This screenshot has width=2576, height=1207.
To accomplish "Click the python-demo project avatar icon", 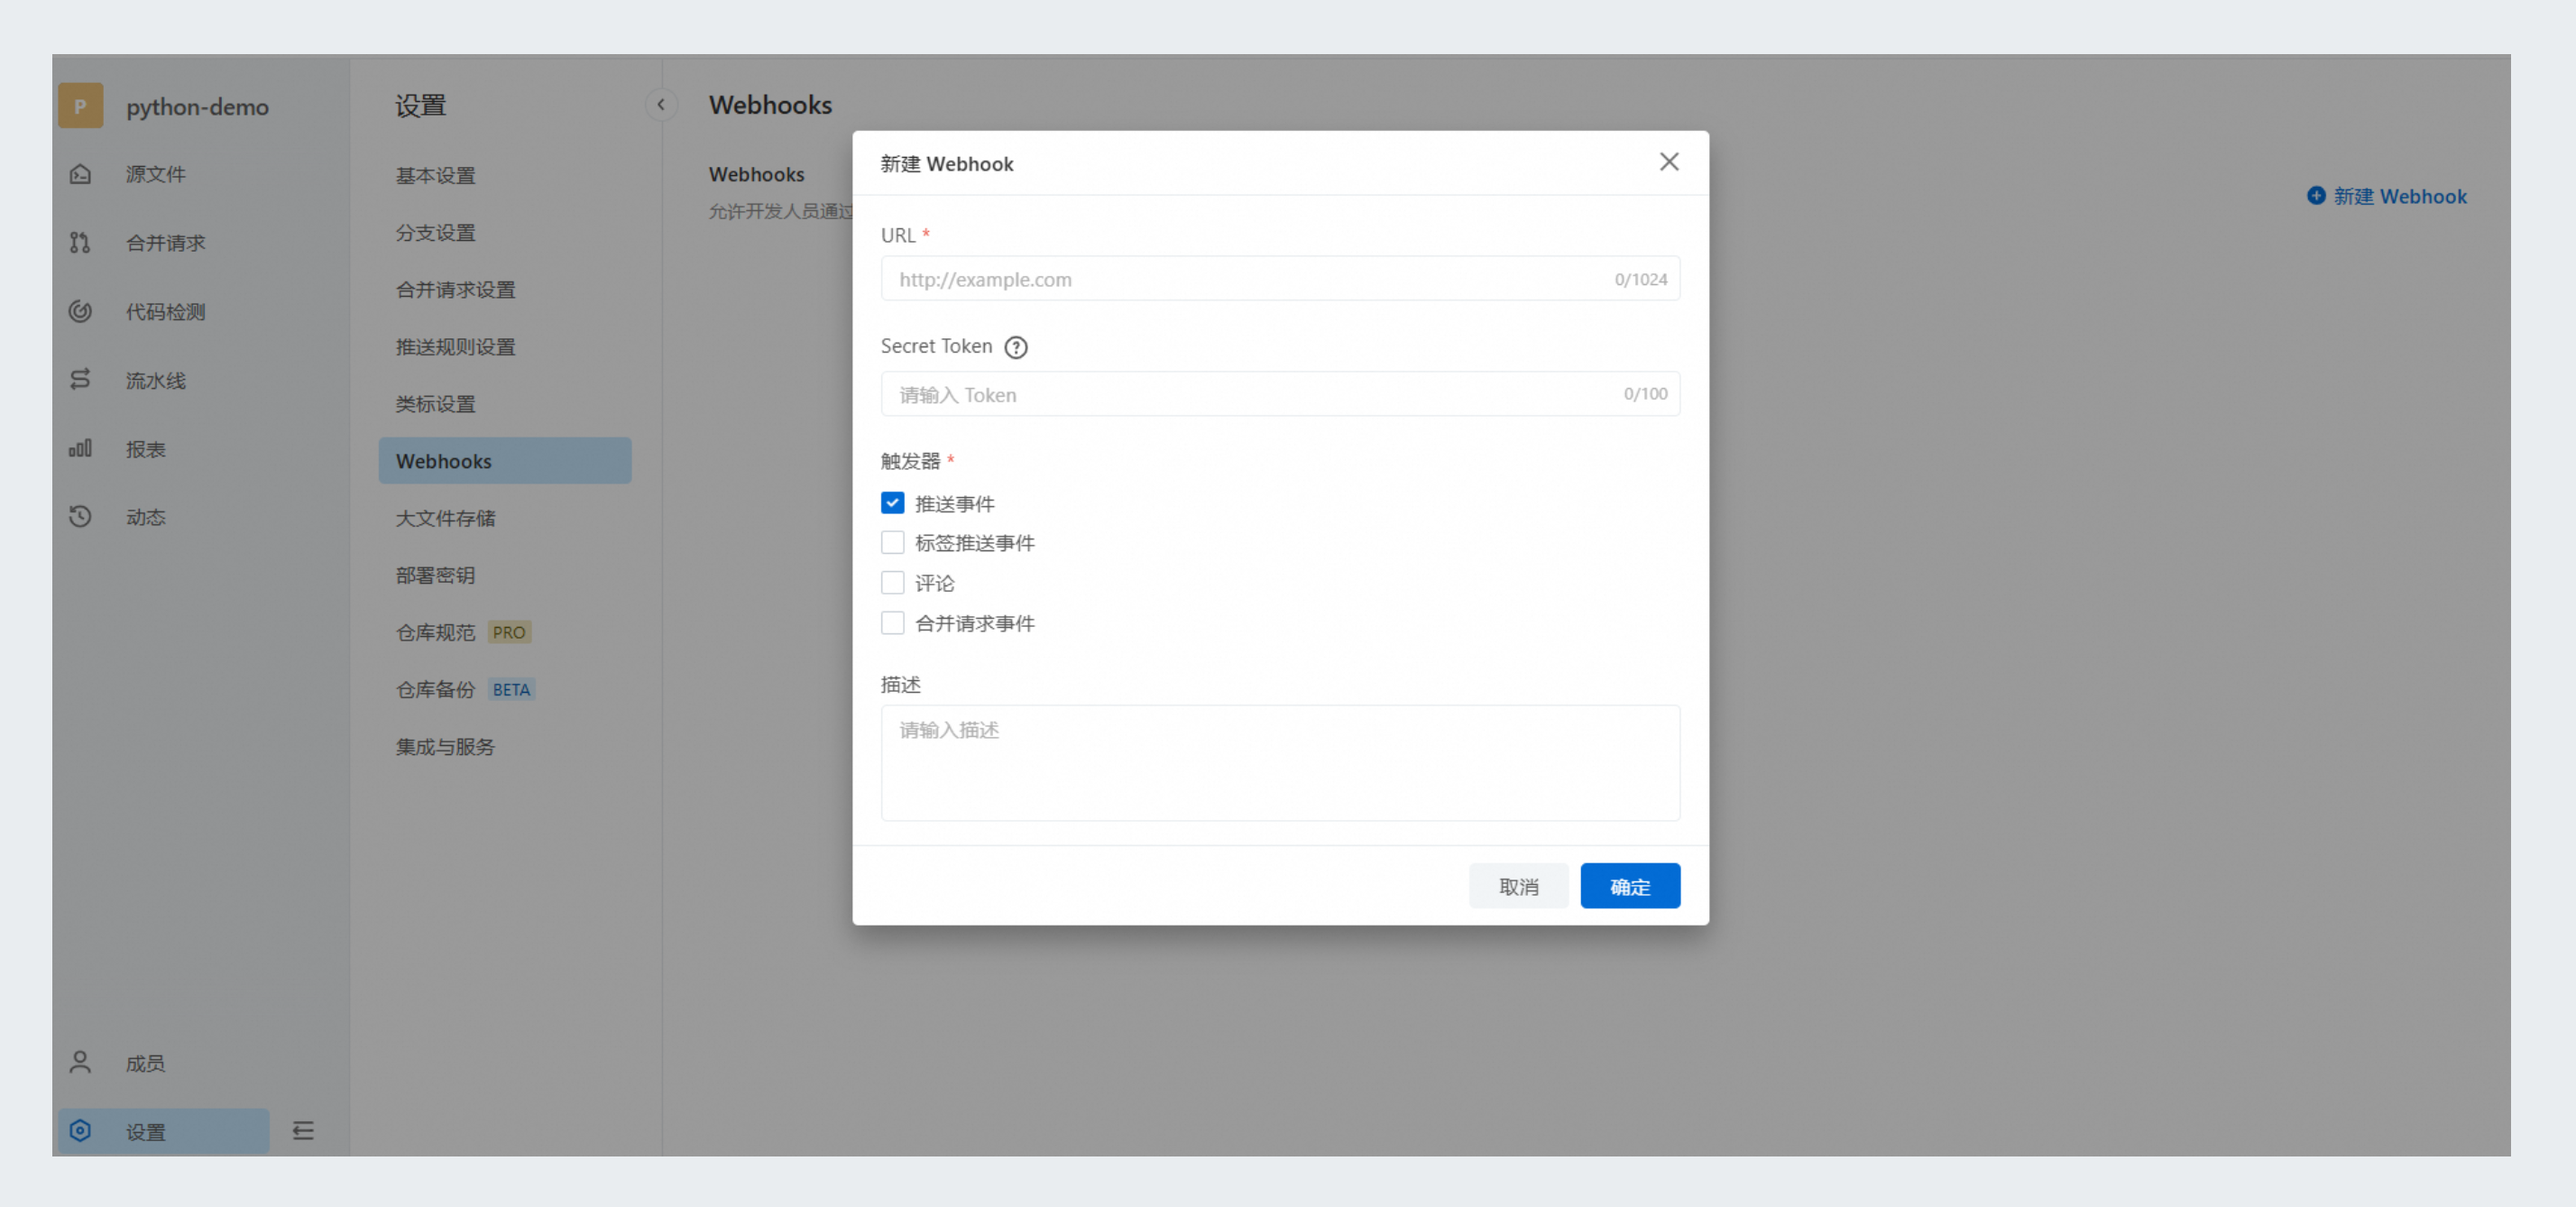I will (80, 106).
